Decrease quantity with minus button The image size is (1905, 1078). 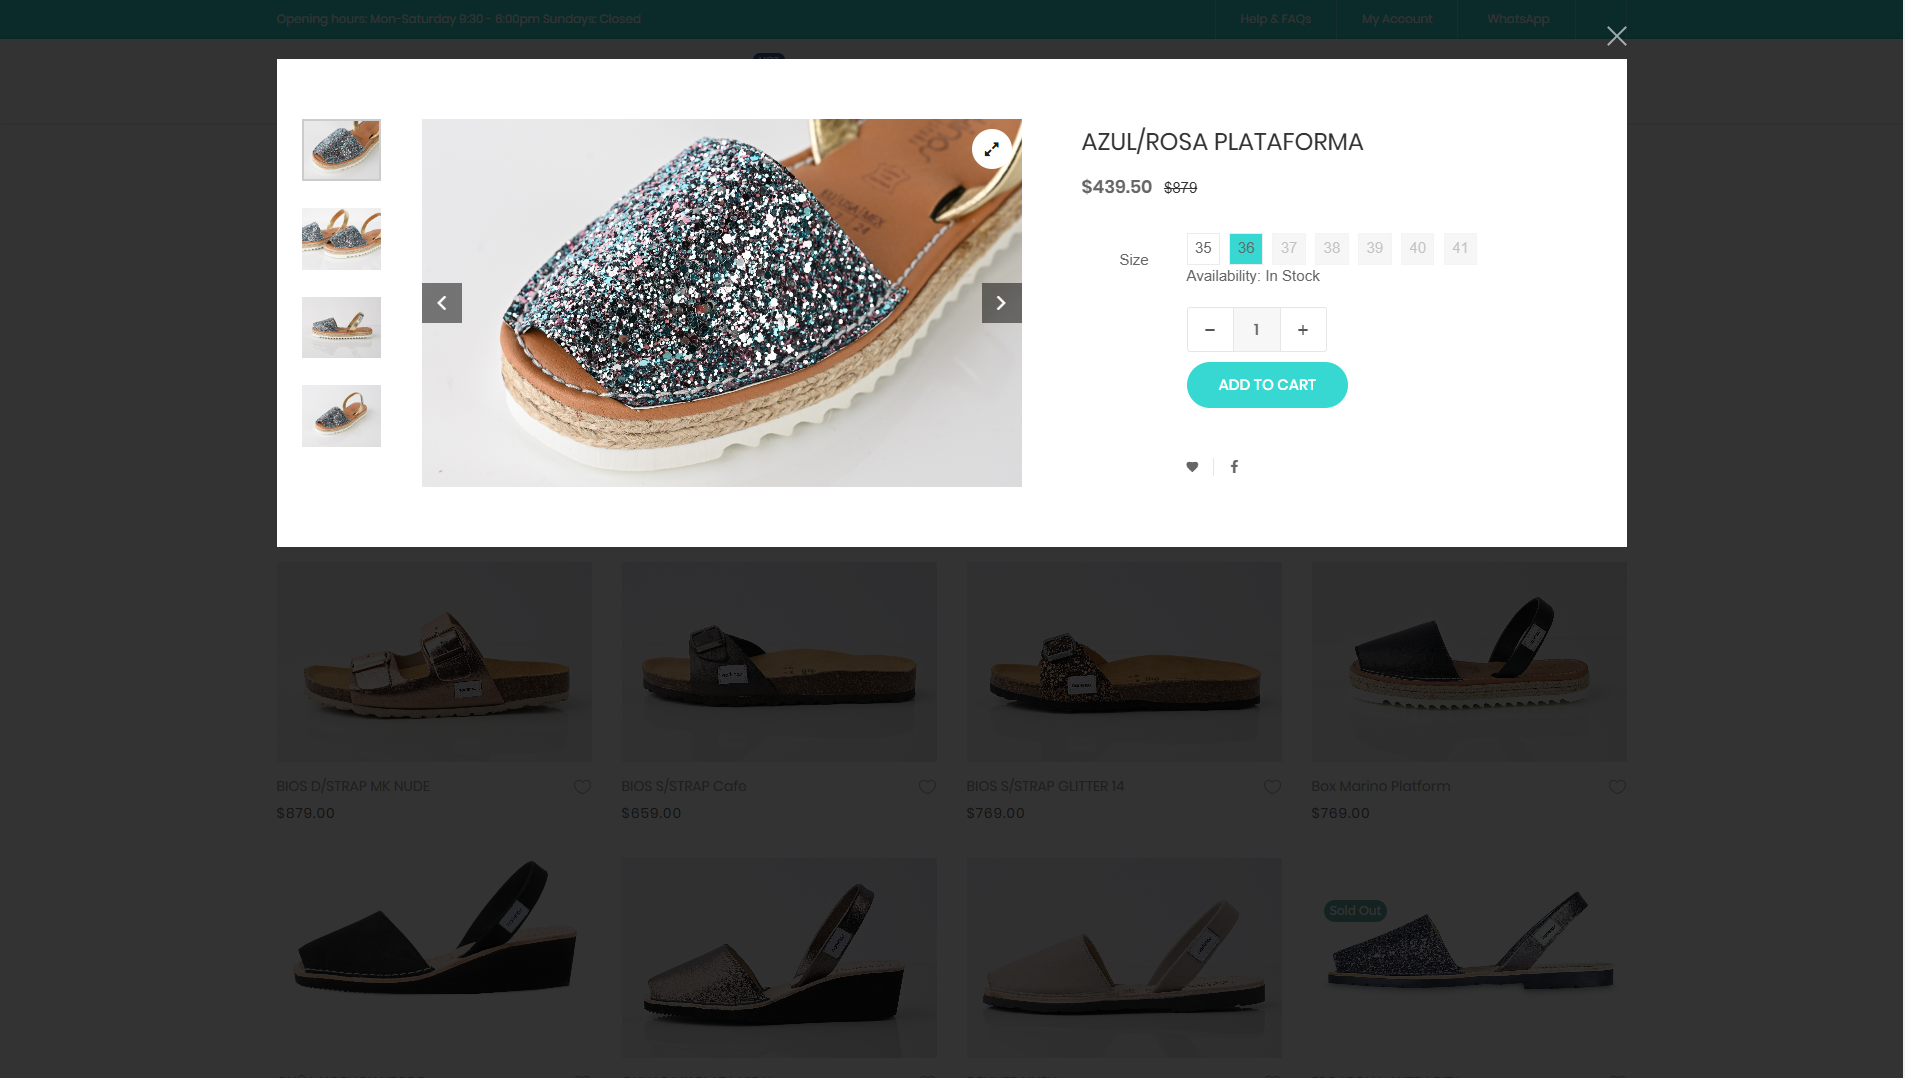(1210, 330)
